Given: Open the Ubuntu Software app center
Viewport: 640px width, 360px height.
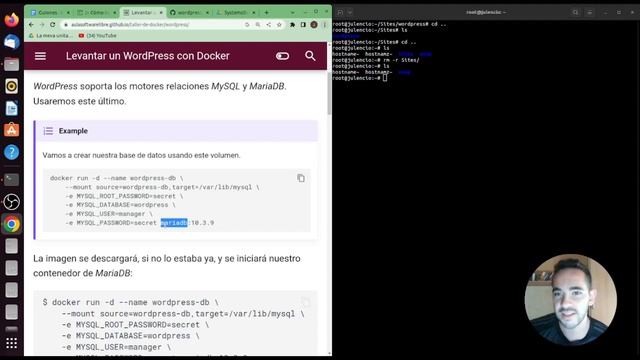Looking at the screenshot, I should [x=11, y=130].
